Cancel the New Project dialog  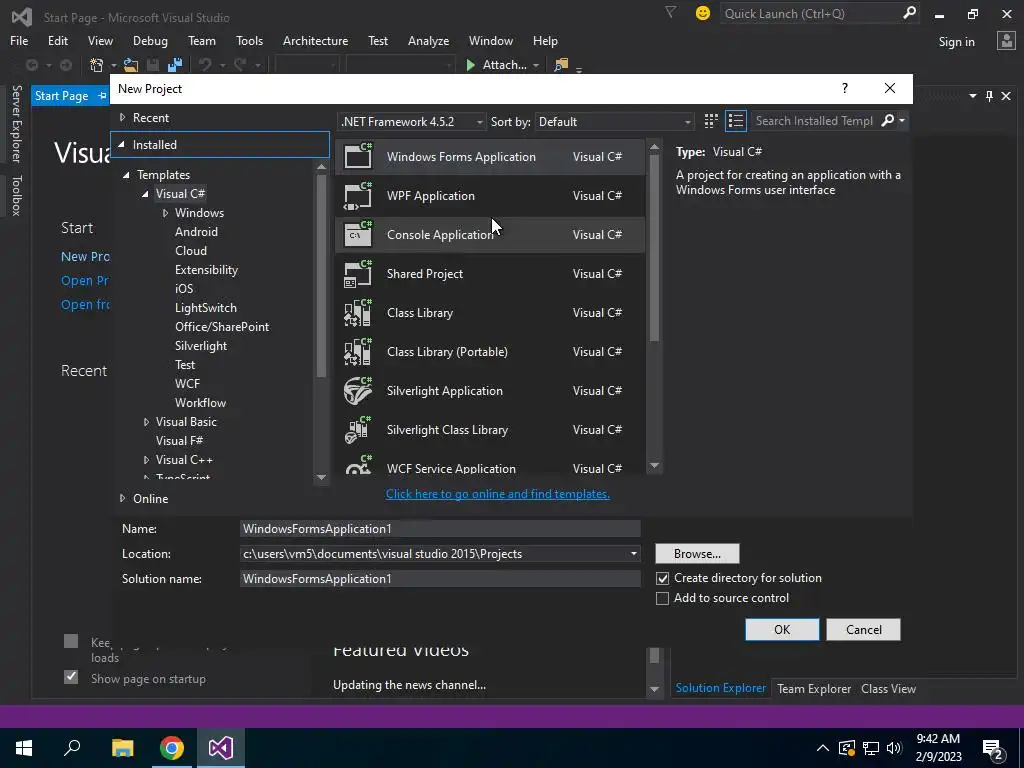click(863, 630)
